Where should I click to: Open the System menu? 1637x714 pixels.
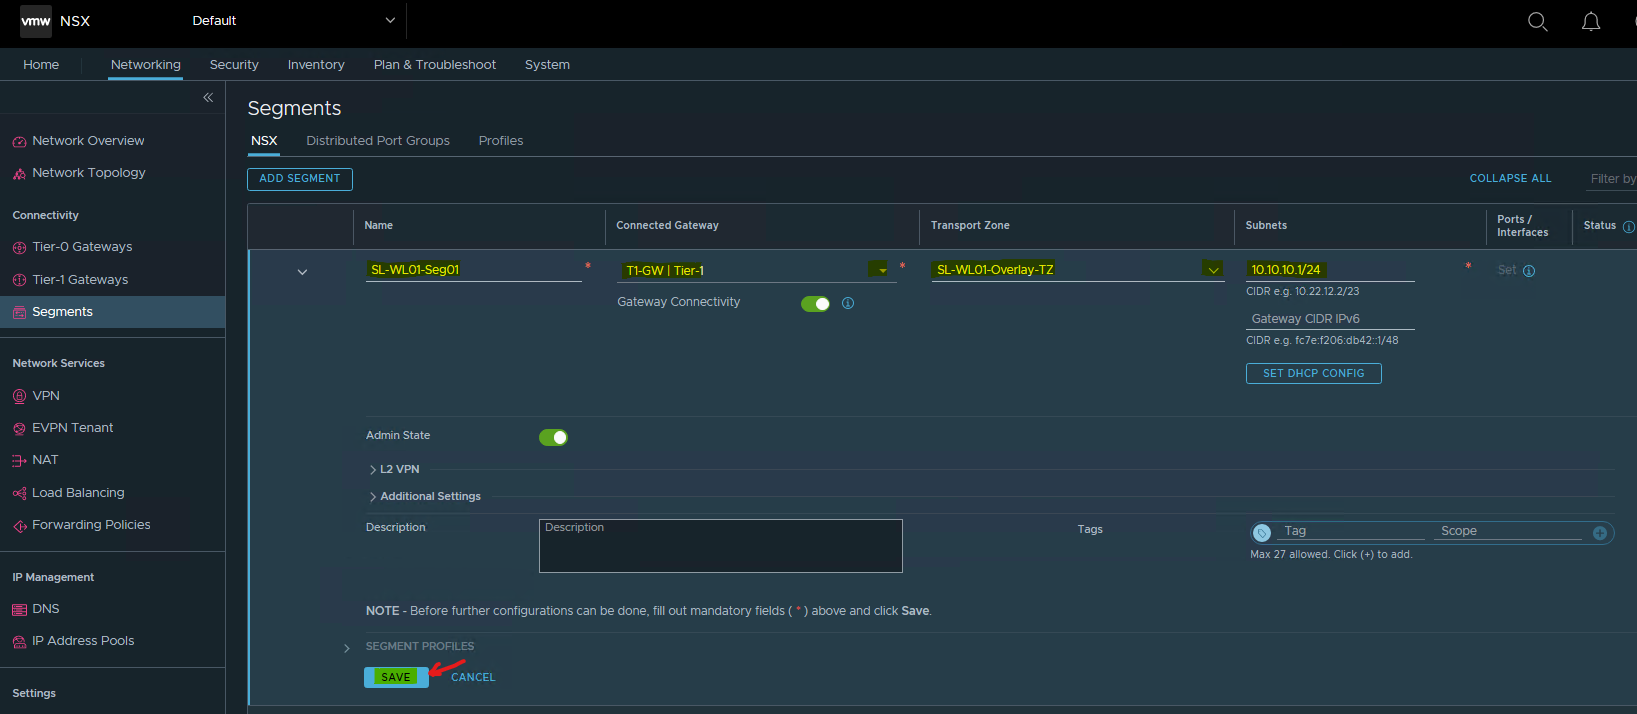(x=547, y=65)
